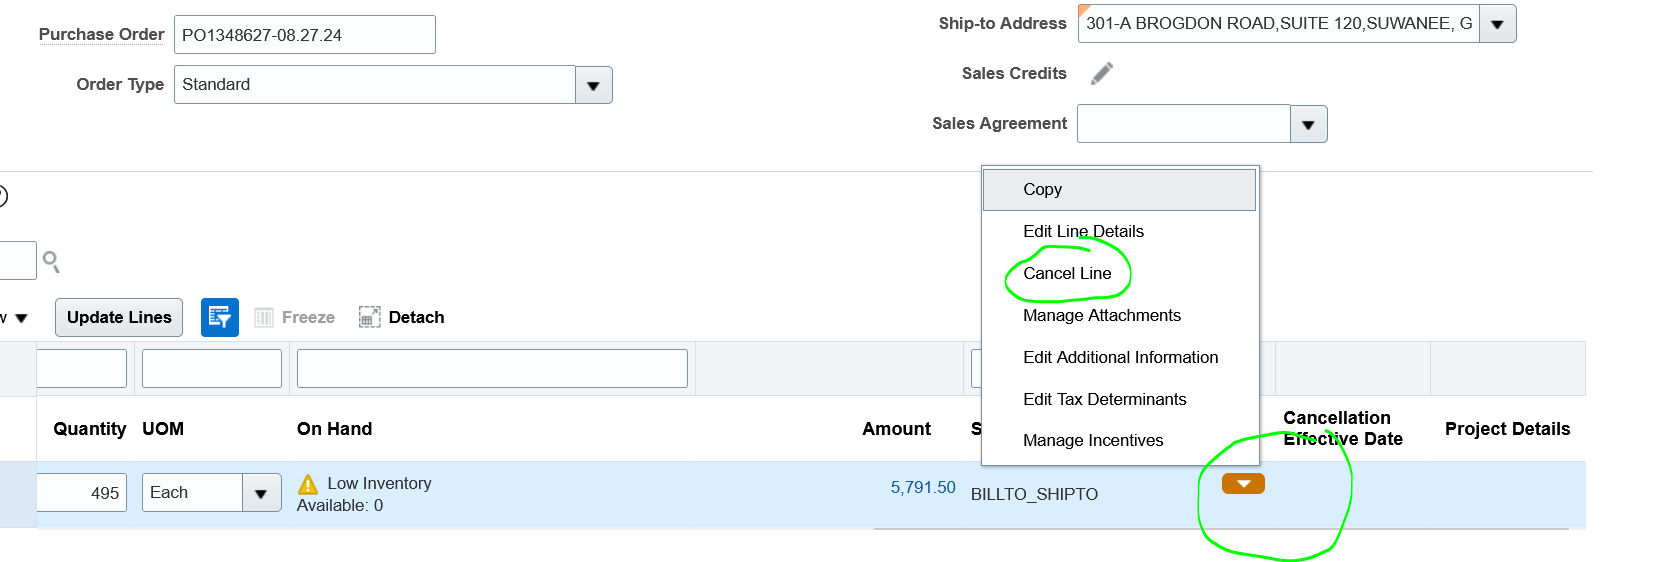Image resolution: width=1656 pixels, height=562 pixels.
Task: Choose Edit Tax Determinants menu item
Action: 1104,399
